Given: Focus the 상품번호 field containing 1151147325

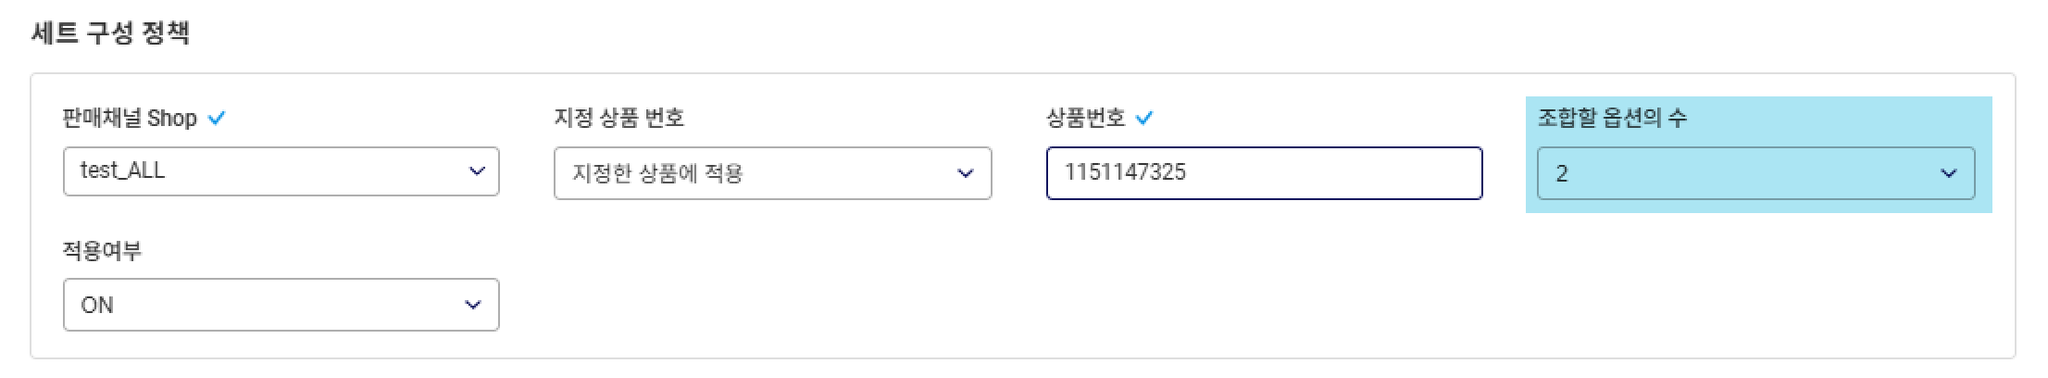Looking at the screenshot, I should pyautogui.click(x=1264, y=173).
